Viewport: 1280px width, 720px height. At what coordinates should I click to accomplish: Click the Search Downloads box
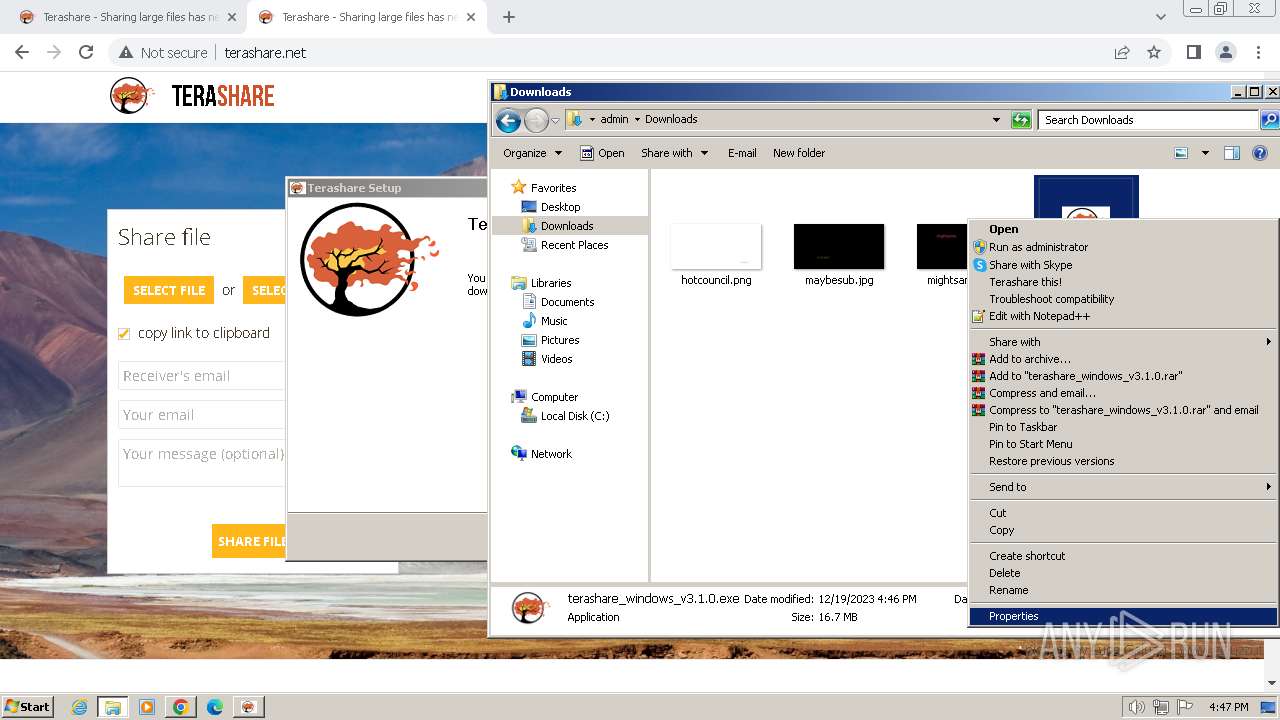click(x=1147, y=120)
